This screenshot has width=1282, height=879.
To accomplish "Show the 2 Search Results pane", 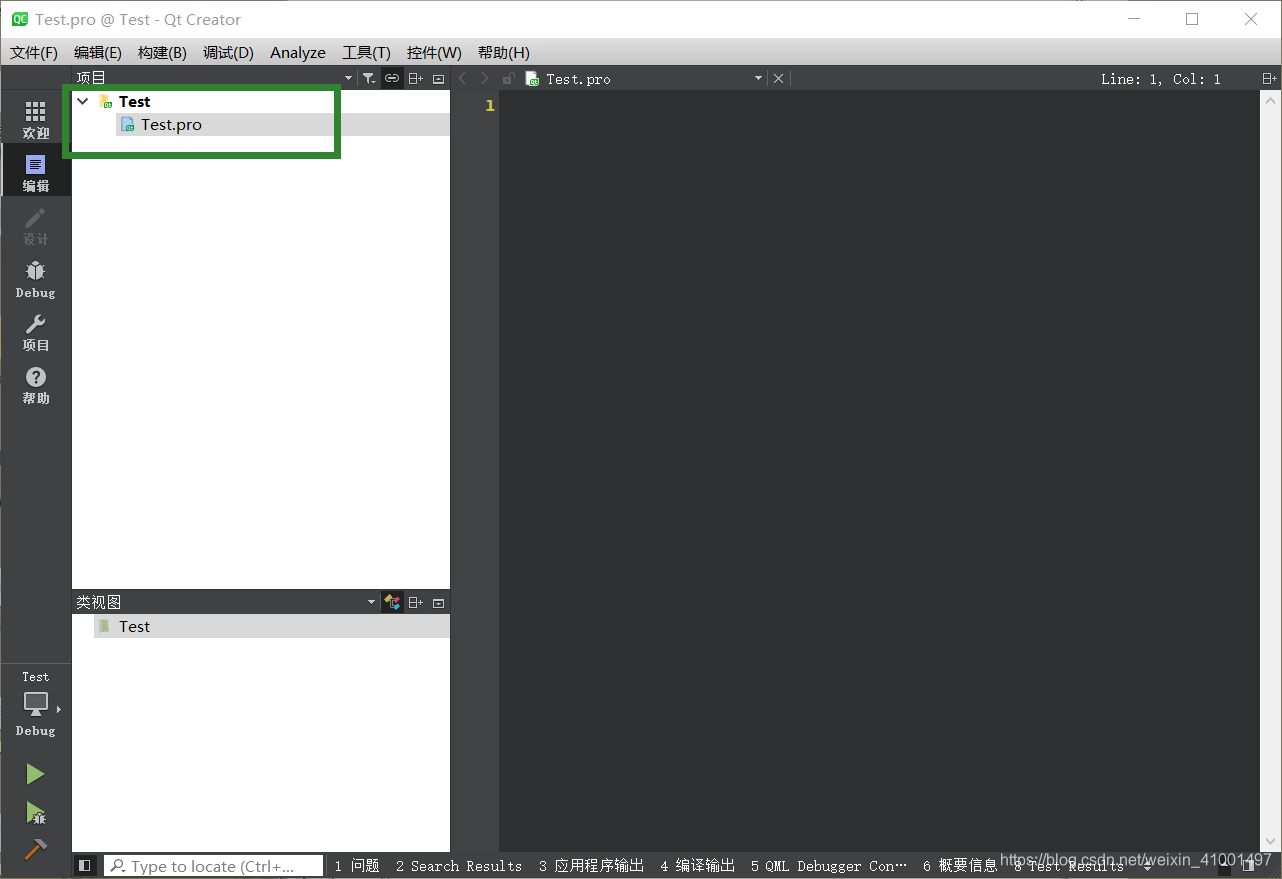I will [459, 866].
